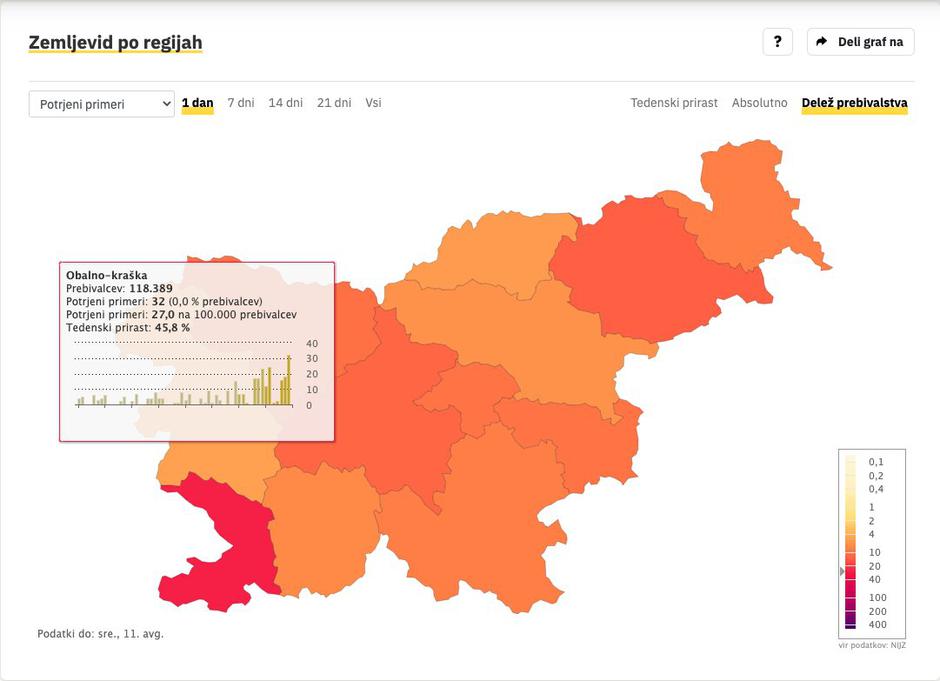Click the legend pointer arrow marker
The width and height of the screenshot is (940, 681).
point(842,571)
